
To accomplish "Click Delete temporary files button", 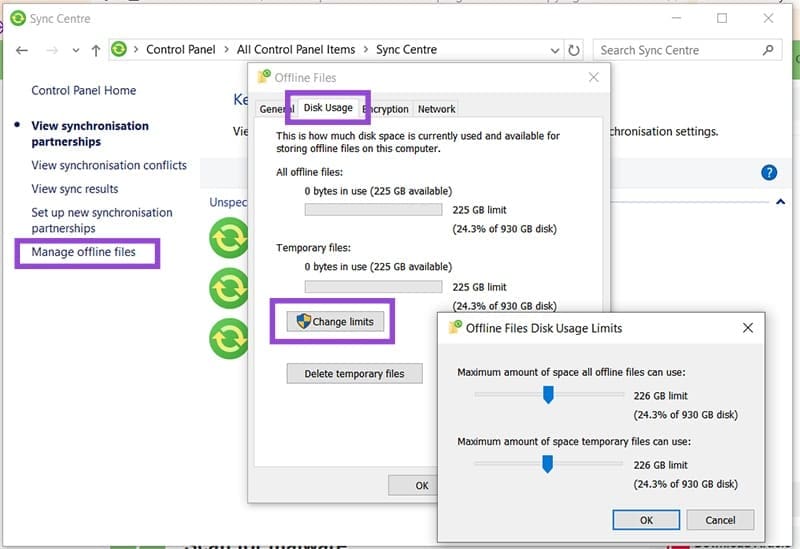I will click(x=355, y=373).
